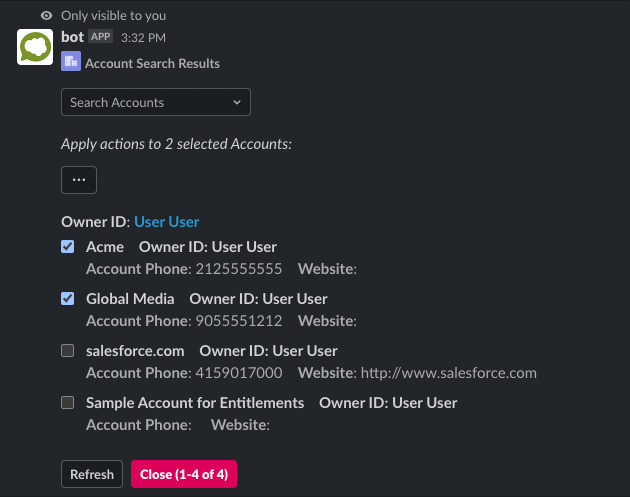Screen dimensions: 630x497
Task: Click the Global Media account name
Action: [x=130, y=299]
